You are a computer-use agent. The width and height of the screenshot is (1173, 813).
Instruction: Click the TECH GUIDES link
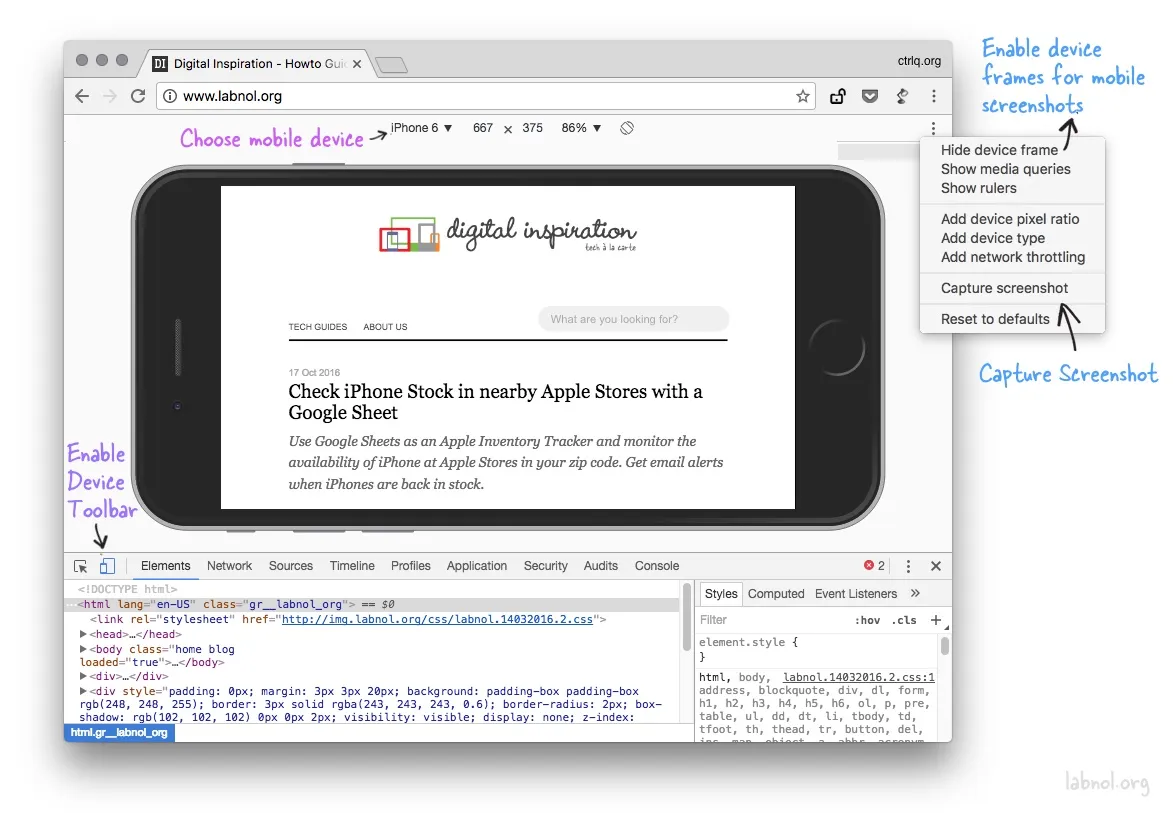point(317,327)
